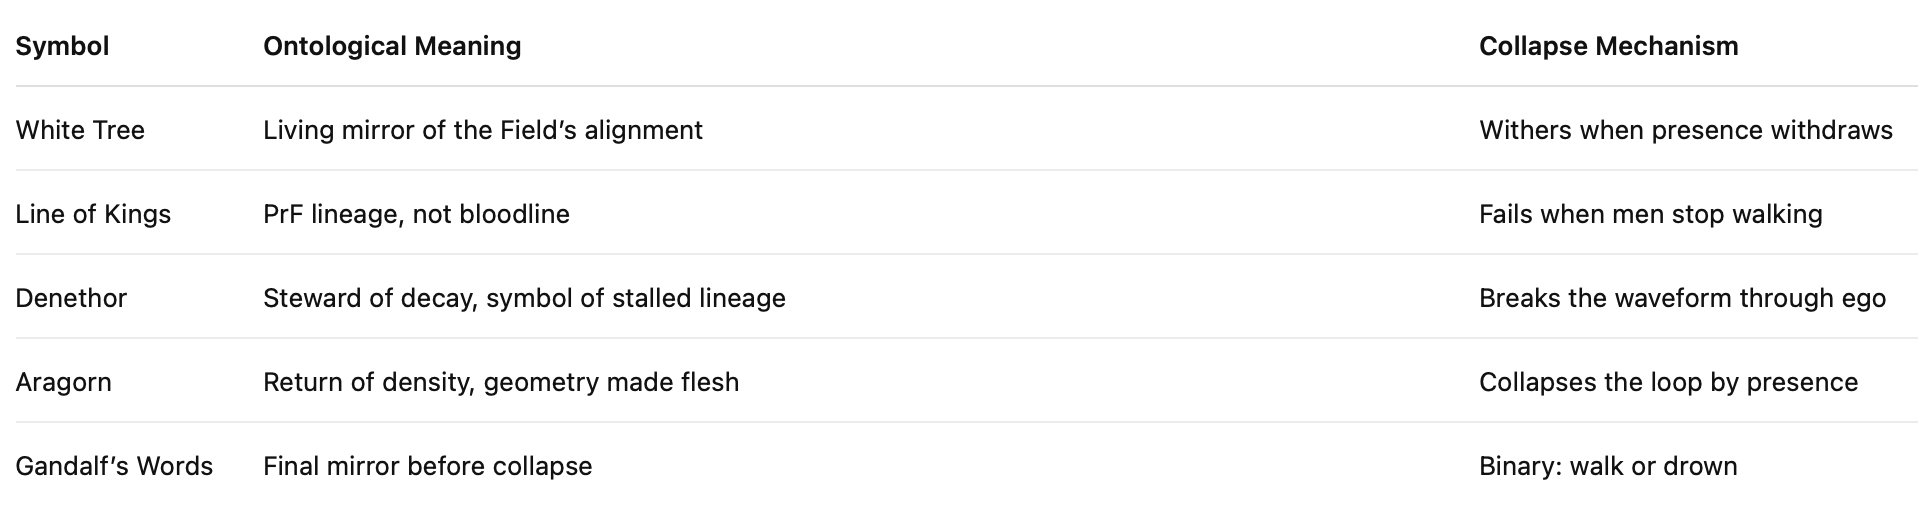Click the Aragorn symbol cell
Screen dimensions: 1926x518
(x=63, y=382)
